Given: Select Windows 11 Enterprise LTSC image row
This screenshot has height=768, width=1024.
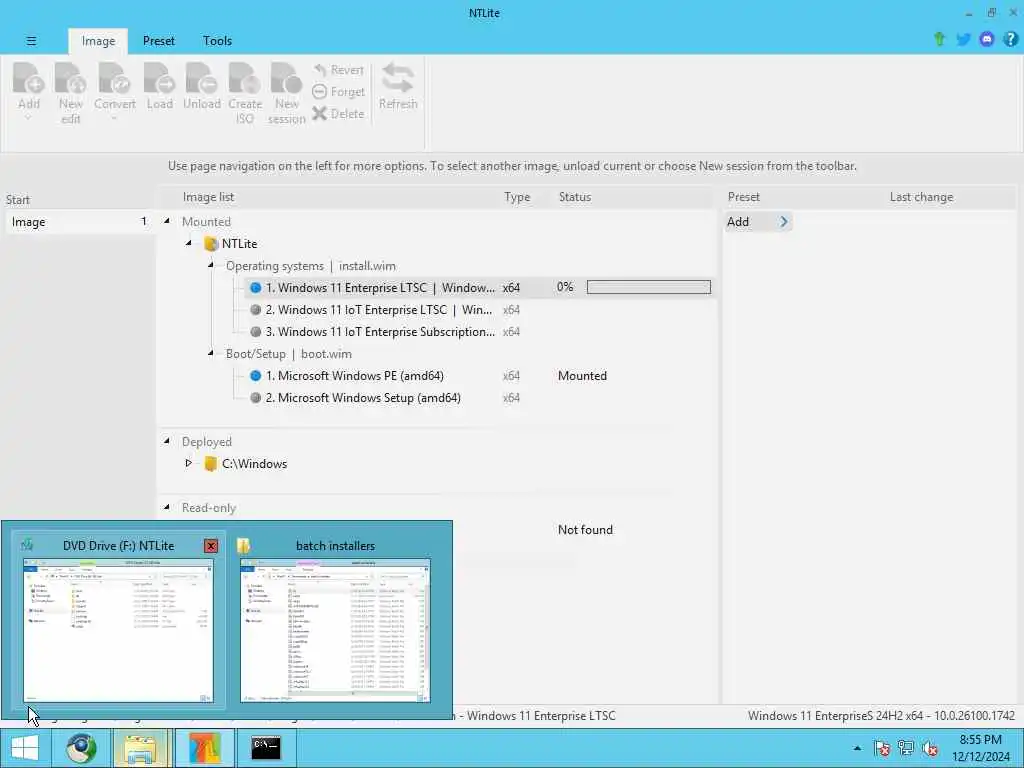Looking at the screenshot, I should [x=480, y=287].
